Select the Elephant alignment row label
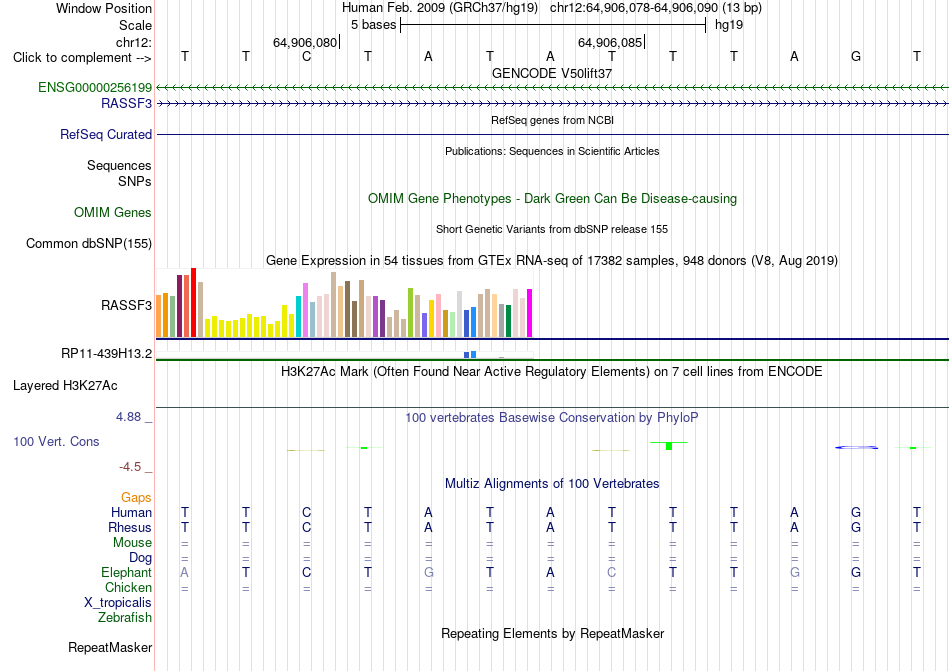This screenshot has height=671, width=950. point(127,572)
